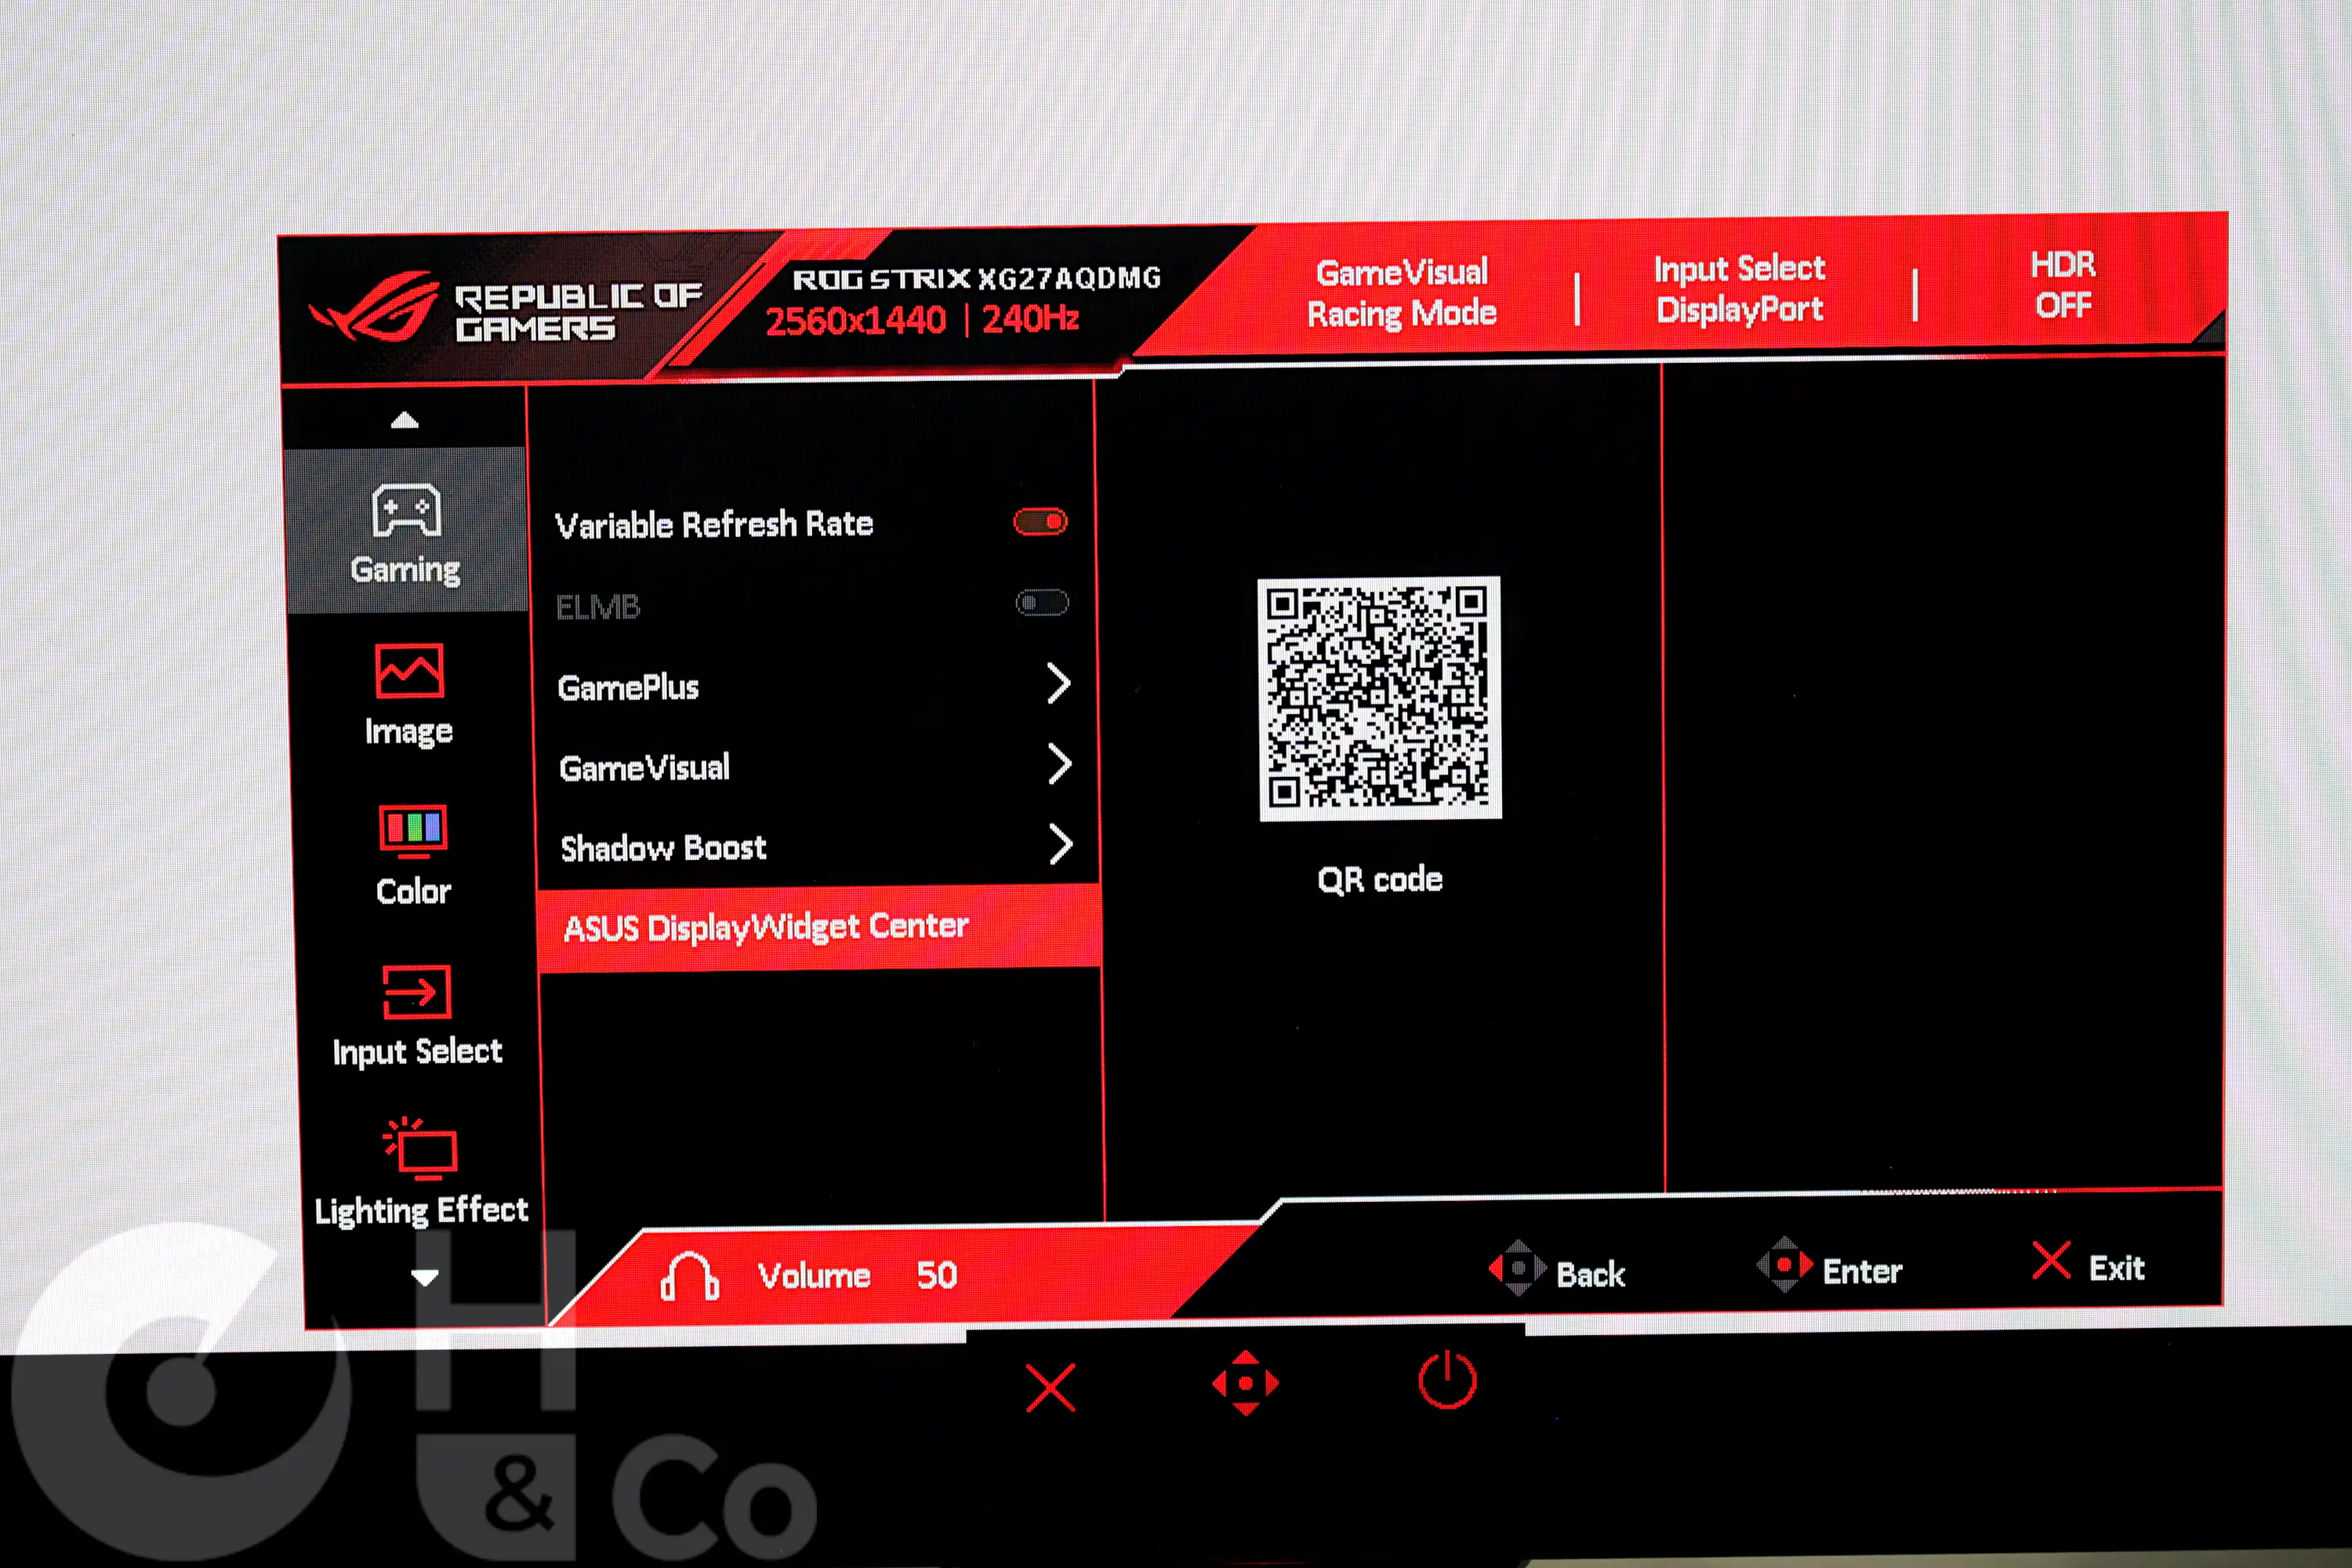The image size is (2352, 1568).
Task: Click the Volume 50 value
Action: click(x=937, y=1274)
